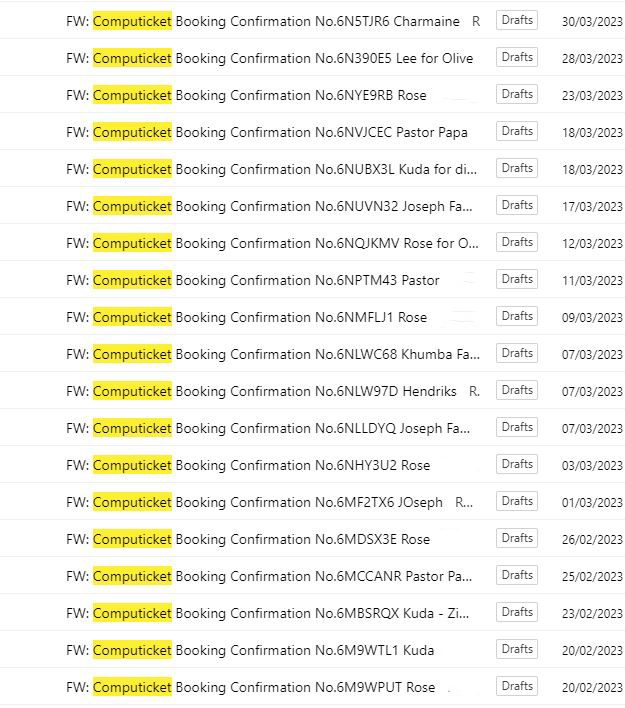Click the 30/03/2023 date

pos(592,22)
